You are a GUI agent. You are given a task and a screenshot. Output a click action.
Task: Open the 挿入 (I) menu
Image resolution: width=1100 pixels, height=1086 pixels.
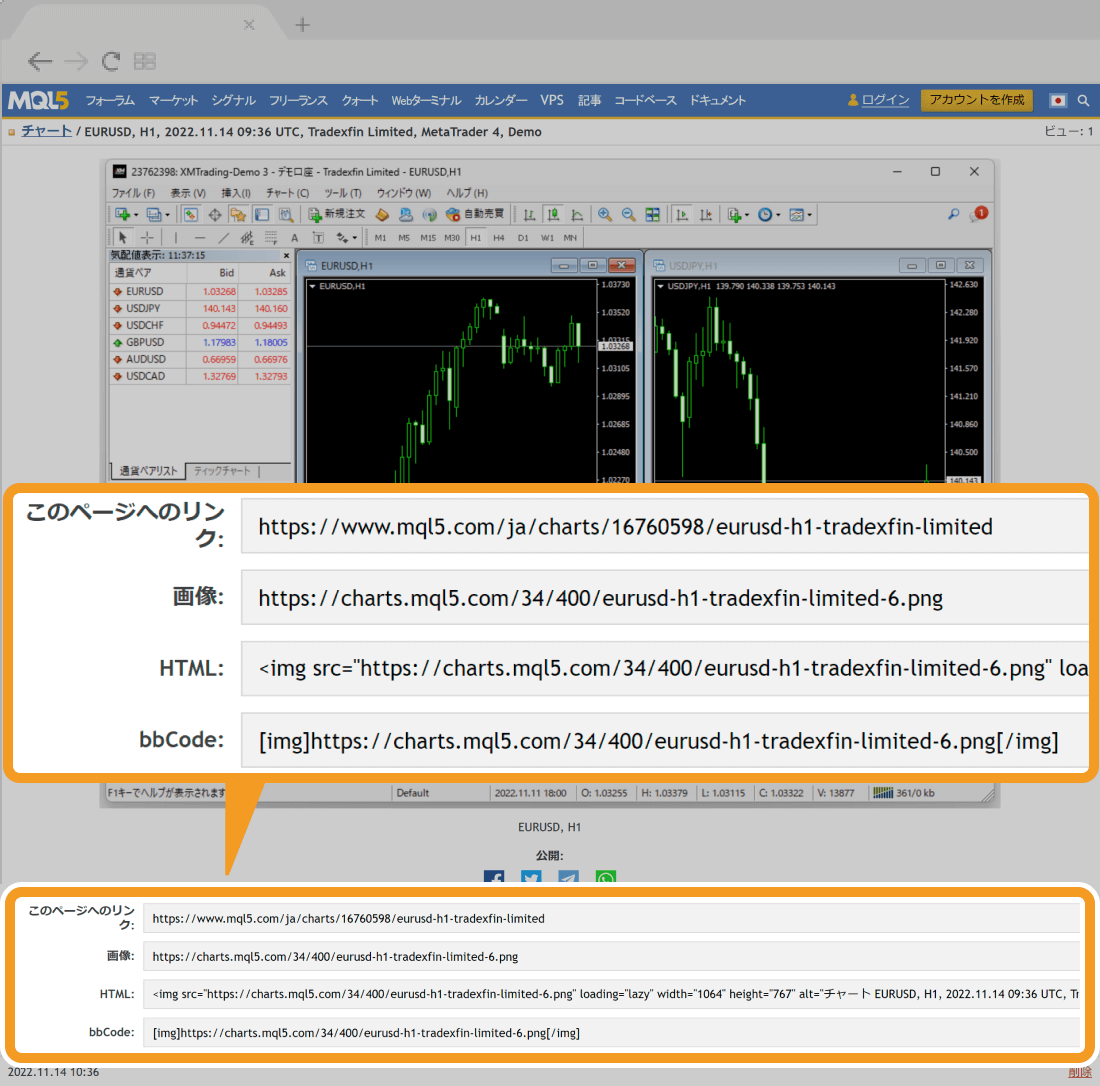pyautogui.click(x=236, y=193)
